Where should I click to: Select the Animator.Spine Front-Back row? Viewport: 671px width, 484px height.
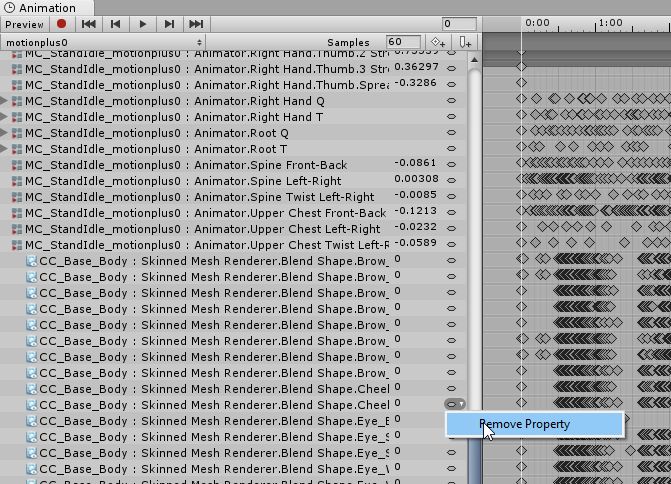pyautogui.click(x=233, y=165)
